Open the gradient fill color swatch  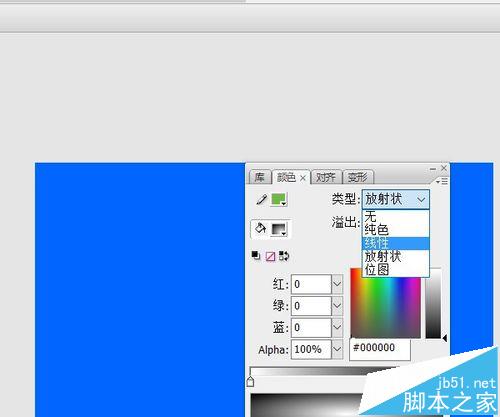[x=279, y=229]
